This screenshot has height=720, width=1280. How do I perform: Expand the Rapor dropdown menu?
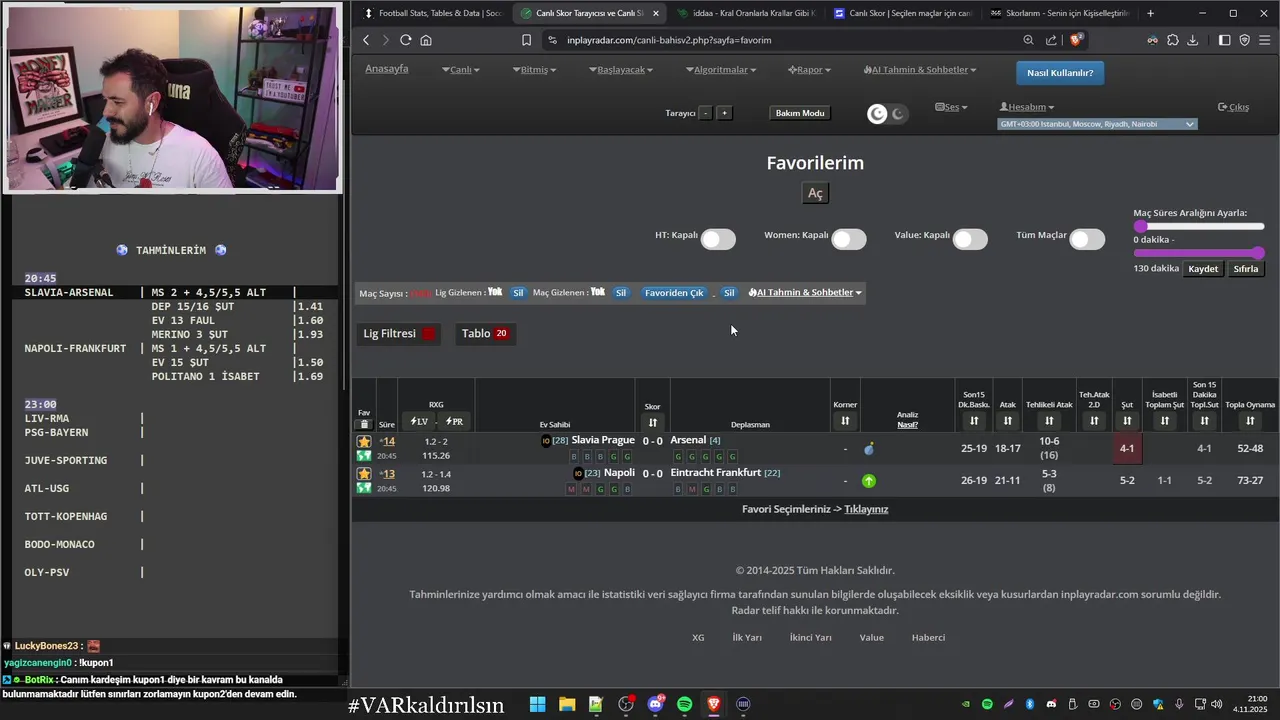tap(811, 70)
